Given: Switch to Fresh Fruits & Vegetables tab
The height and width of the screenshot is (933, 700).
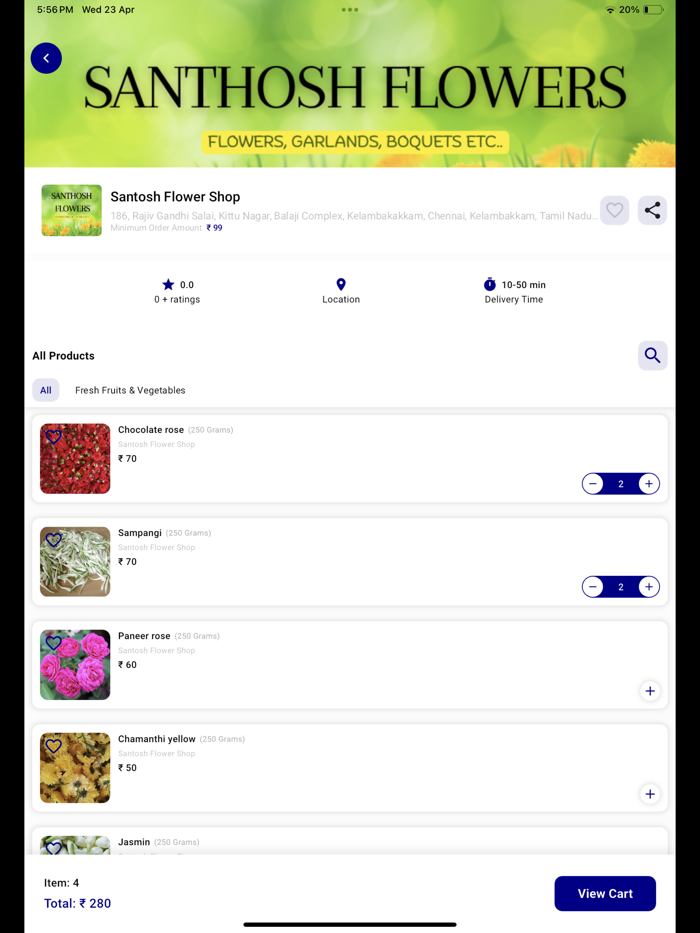Looking at the screenshot, I should (x=130, y=390).
